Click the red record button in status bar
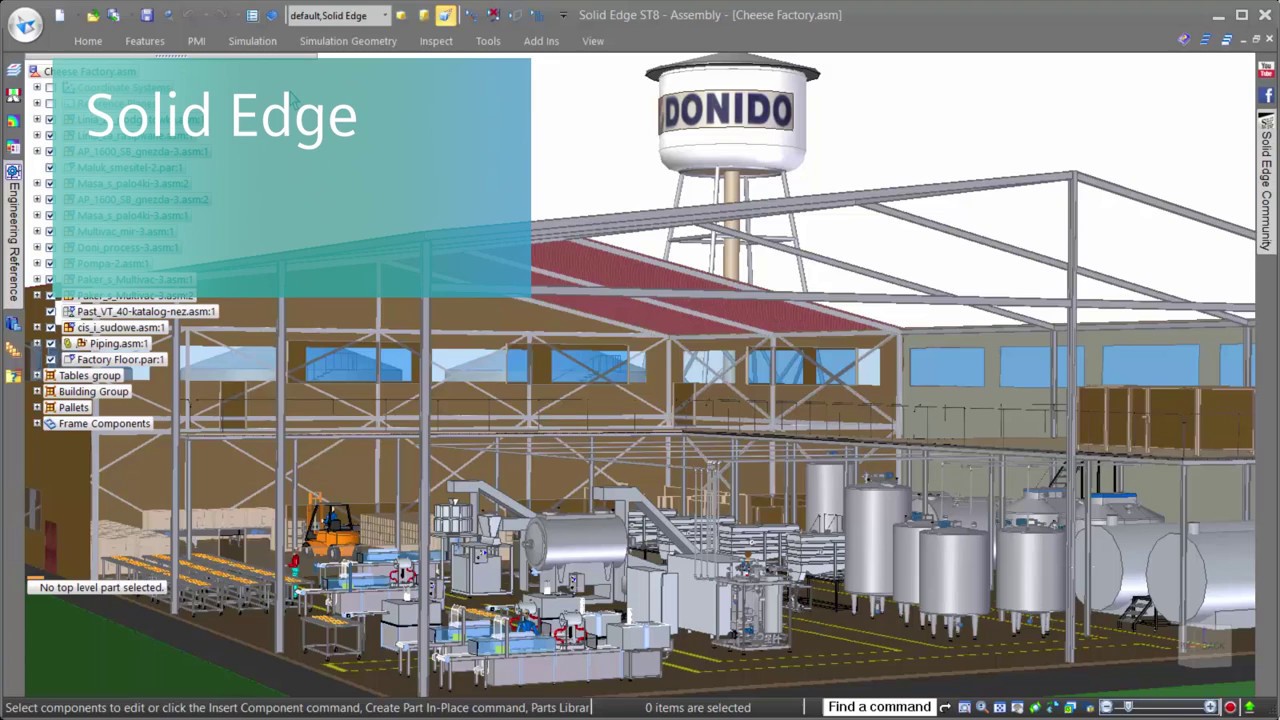 (1231, 708)
